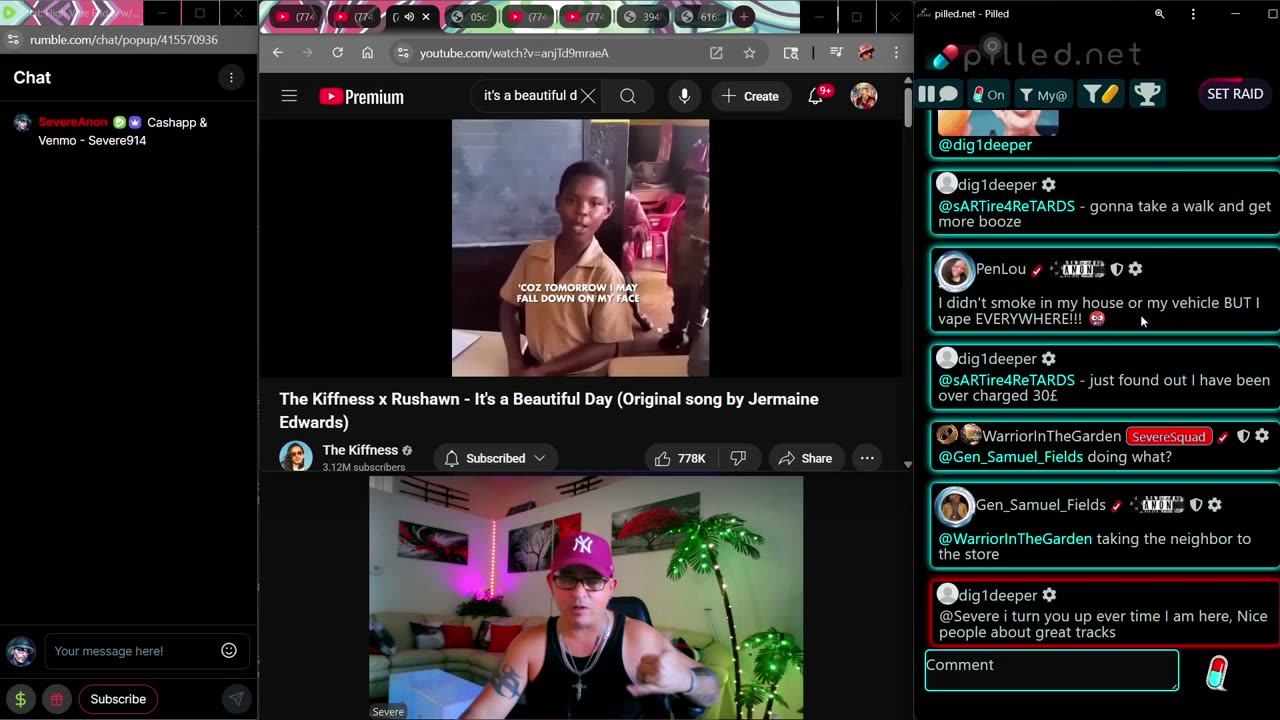Open settings gear on PenLou's message

1135,269
